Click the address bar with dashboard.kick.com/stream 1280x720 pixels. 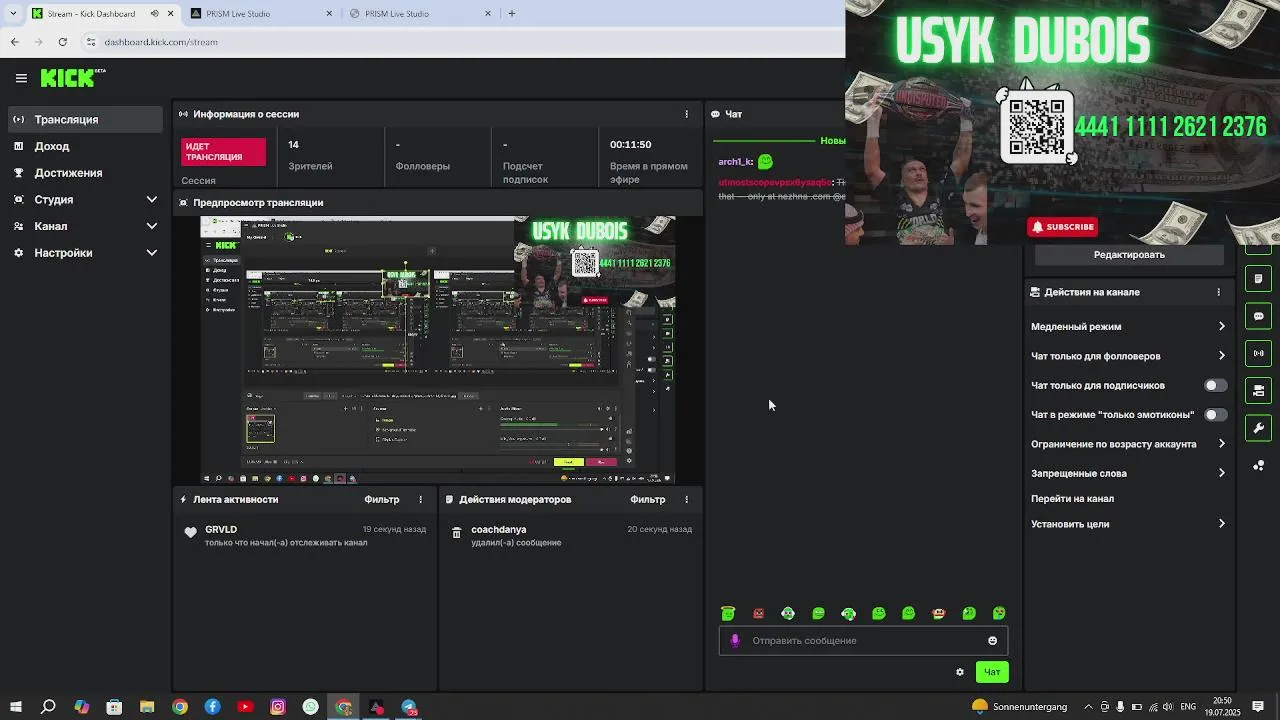click(460, 42)
